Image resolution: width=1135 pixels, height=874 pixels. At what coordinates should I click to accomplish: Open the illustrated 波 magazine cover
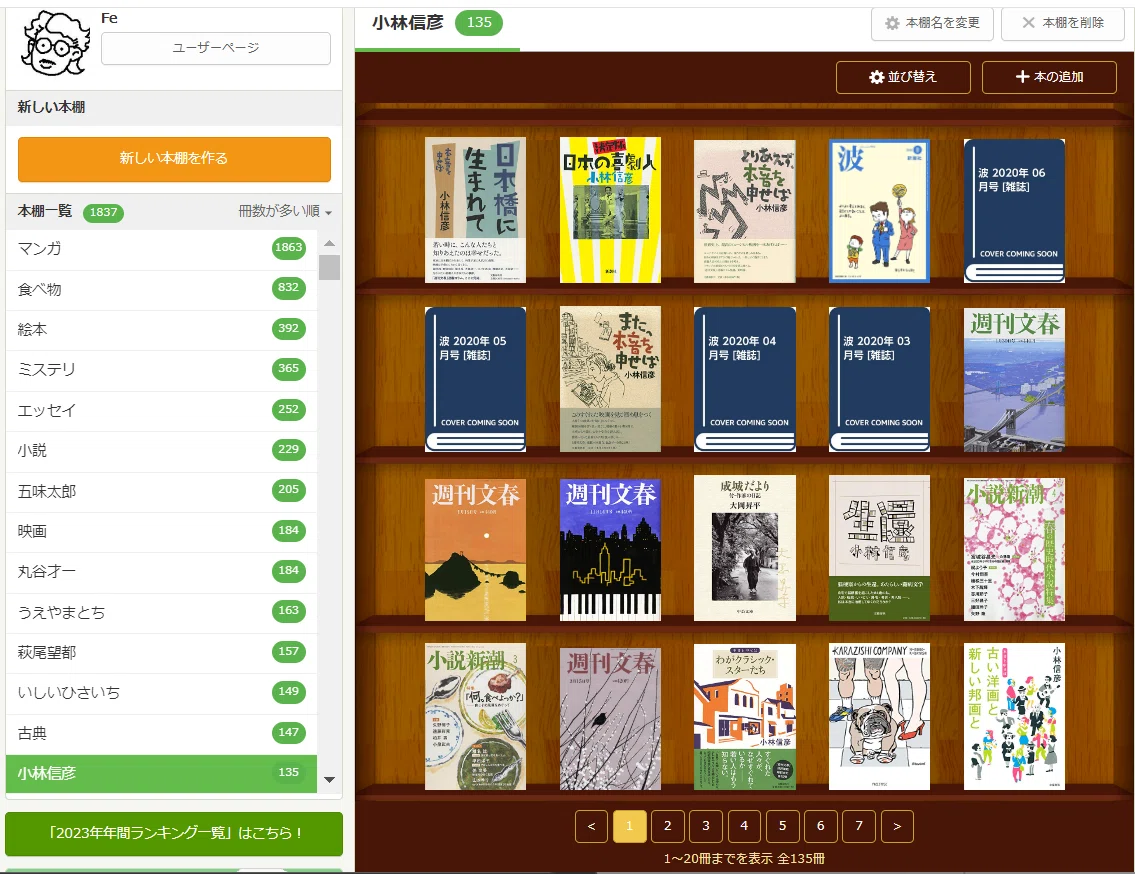point(879,211)
